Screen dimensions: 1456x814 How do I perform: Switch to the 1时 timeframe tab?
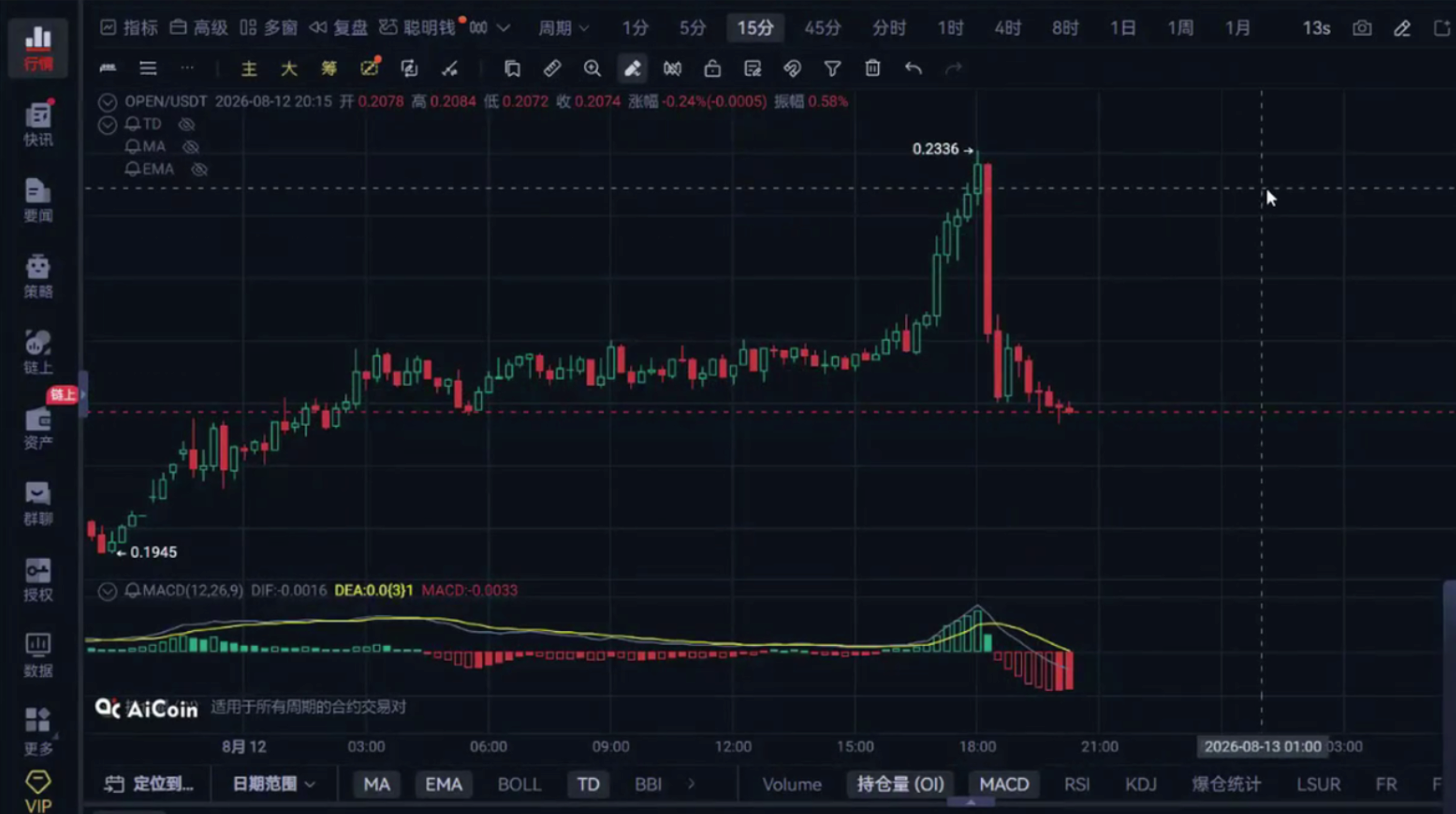click(x=951, y=28)
